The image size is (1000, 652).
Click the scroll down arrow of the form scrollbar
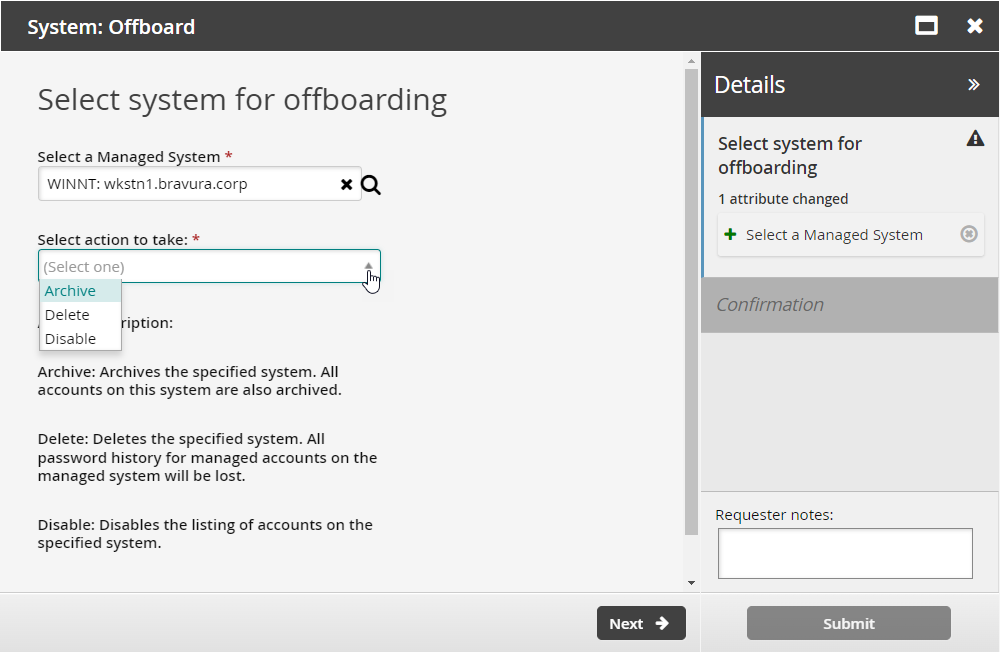click(691, 582)
